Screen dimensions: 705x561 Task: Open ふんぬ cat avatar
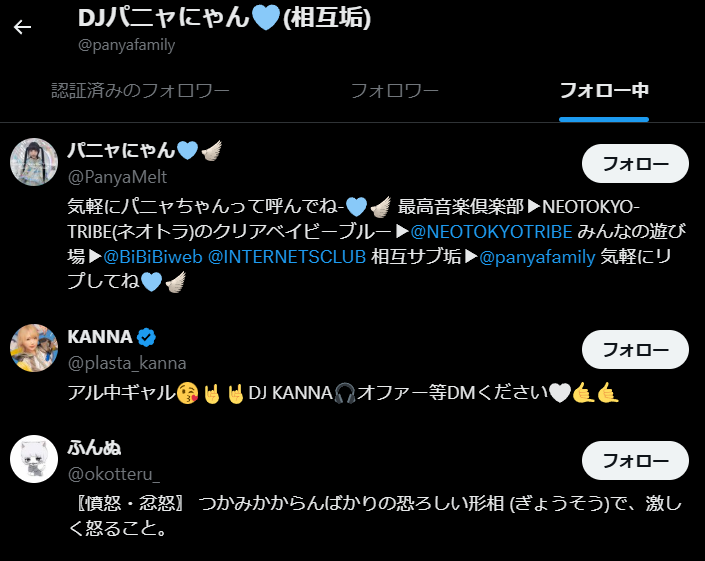coord(34,459)
